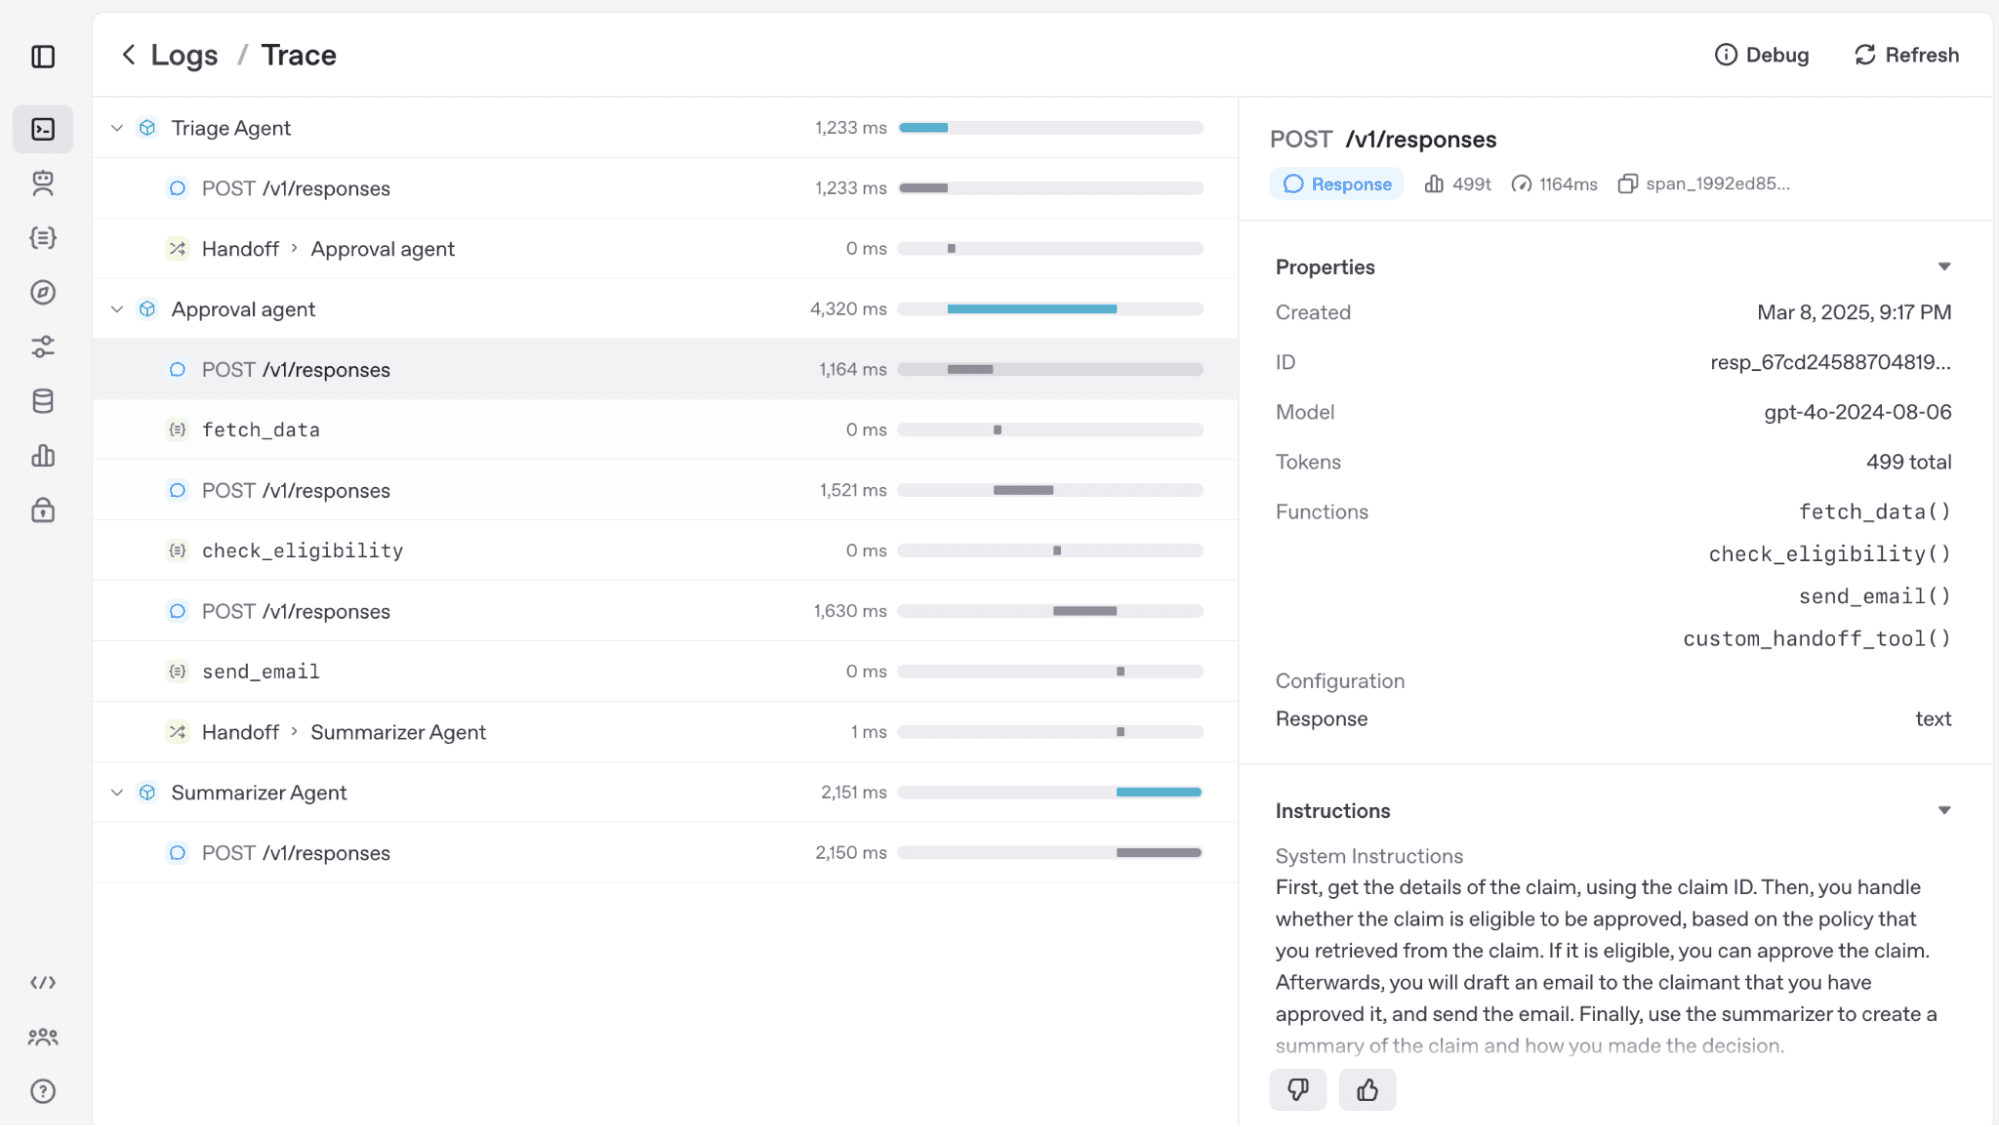
Task: Select the check_eligibility span row
Action: tap(302, 550)
